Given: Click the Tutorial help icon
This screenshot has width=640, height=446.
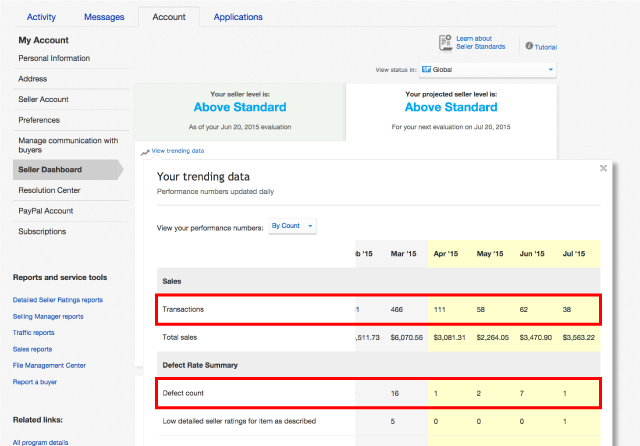Looking at the screenshot, I should [x=529, y=46].
